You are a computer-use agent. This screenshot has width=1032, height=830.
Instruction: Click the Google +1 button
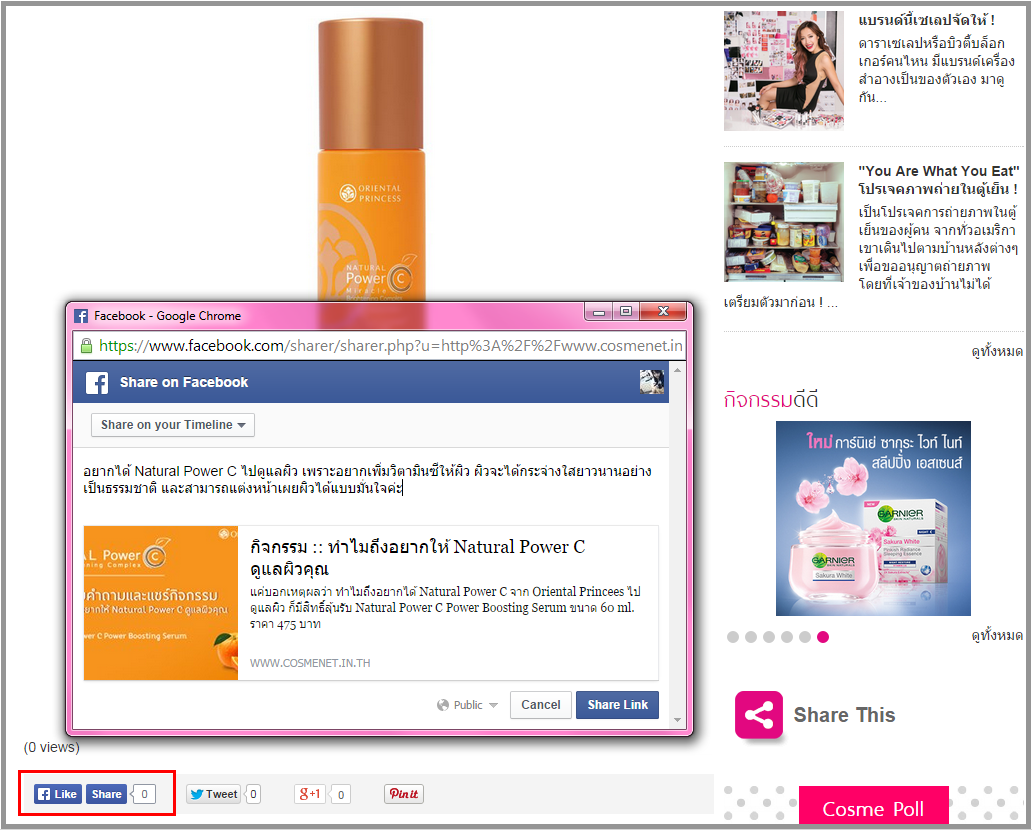(x=310, y=794)
